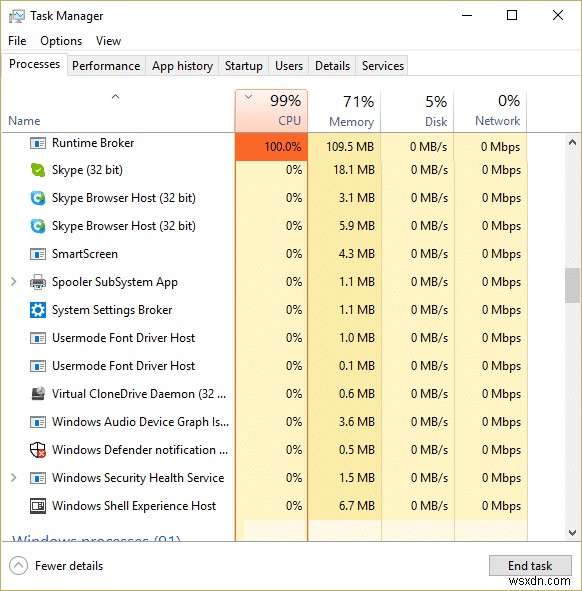Select the Windows Shell Experience Host name
Screen dimensions: 582x591
(134, 506)
